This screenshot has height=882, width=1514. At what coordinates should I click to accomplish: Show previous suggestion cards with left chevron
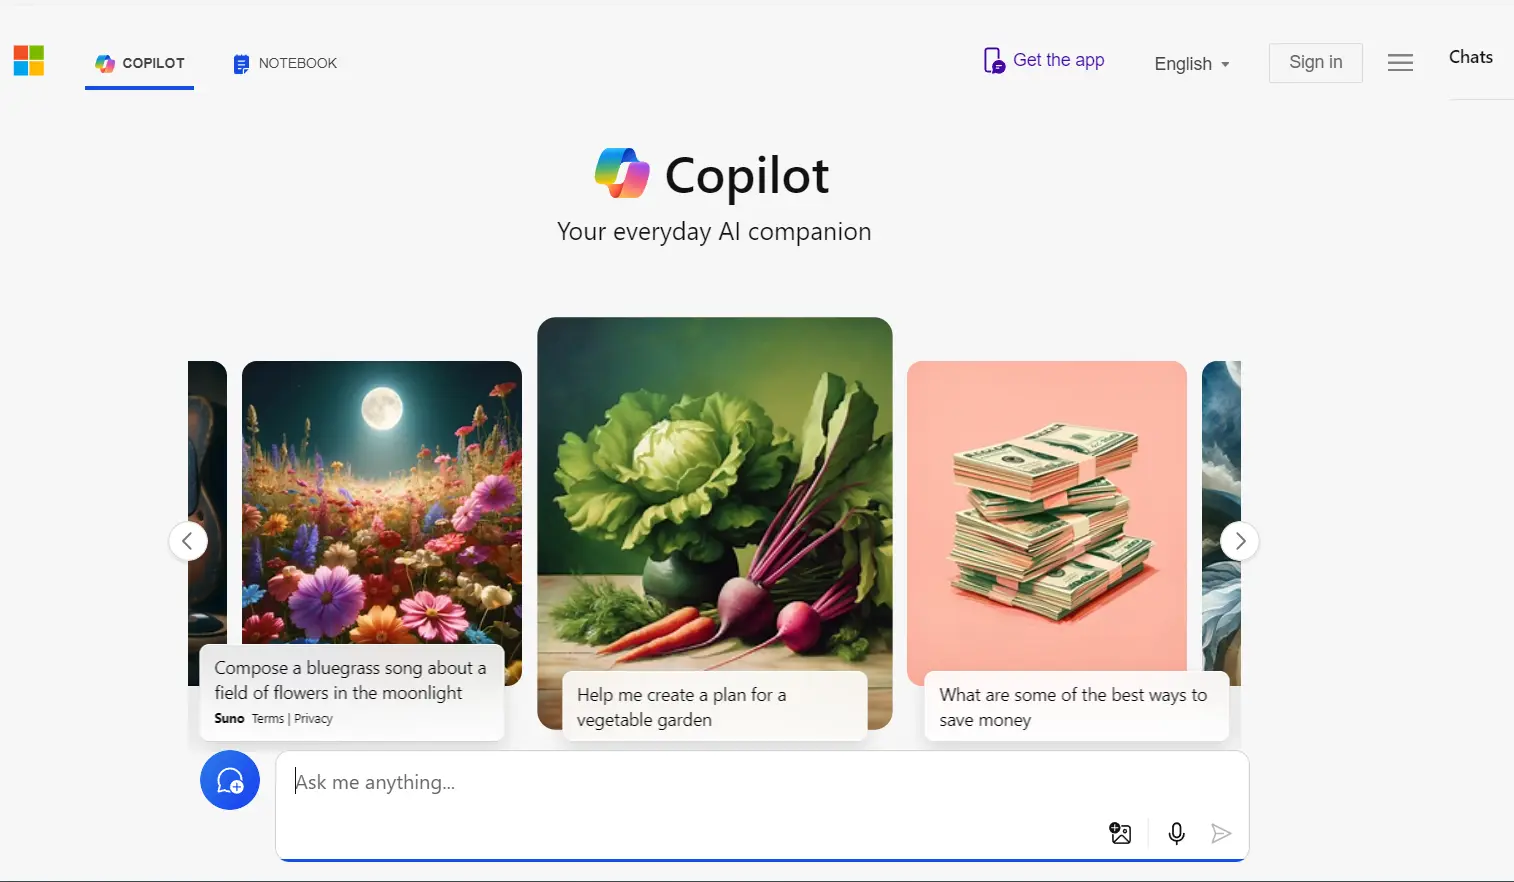pyautogui.click(x=188, y=541)
